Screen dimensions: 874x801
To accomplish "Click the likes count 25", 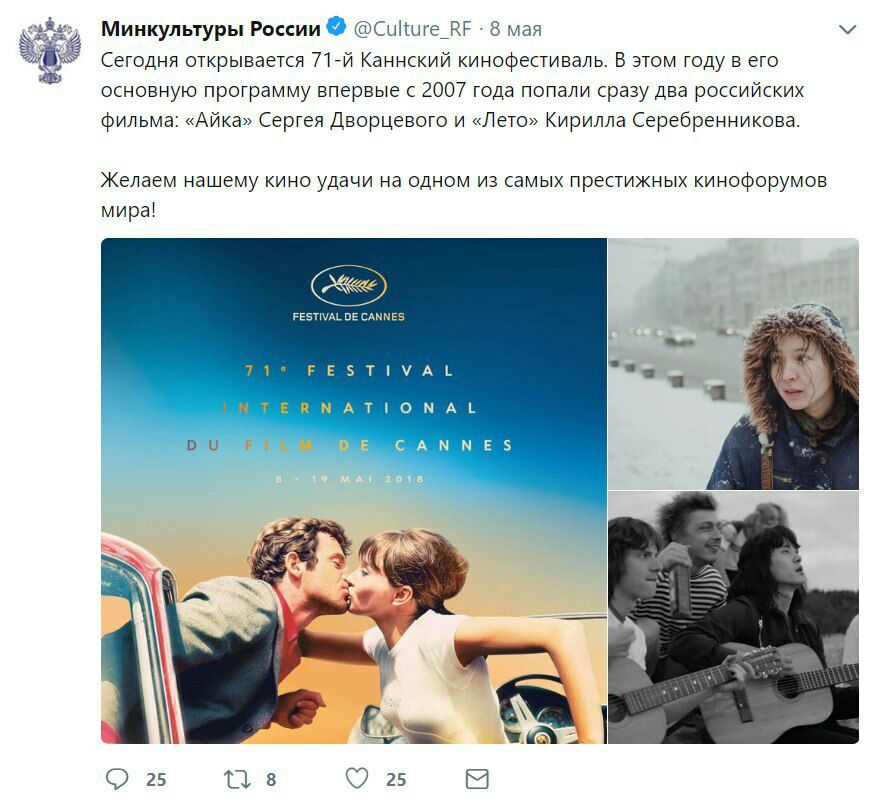I will point(396,779).
